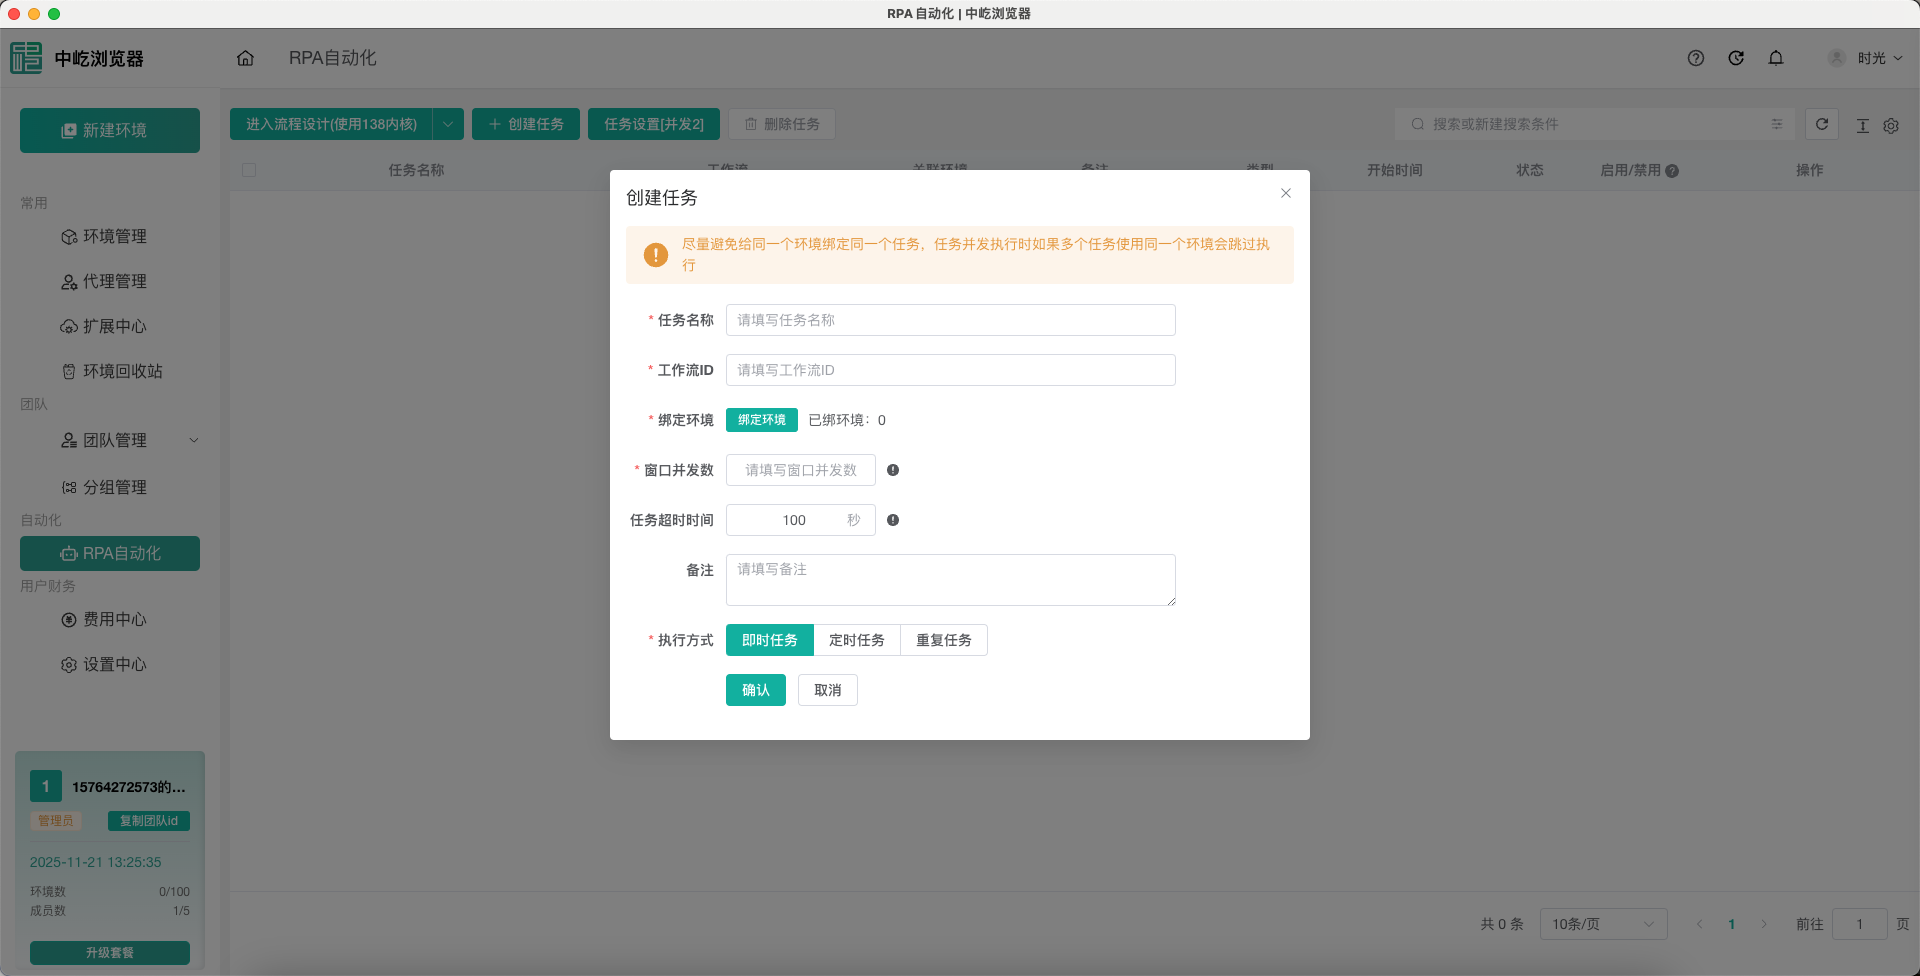Image resolution: width=1920 pixels, height=976 pixels.
Task: Collapse the 团队管理 sidebar section
Action: (x=194, y=440)
